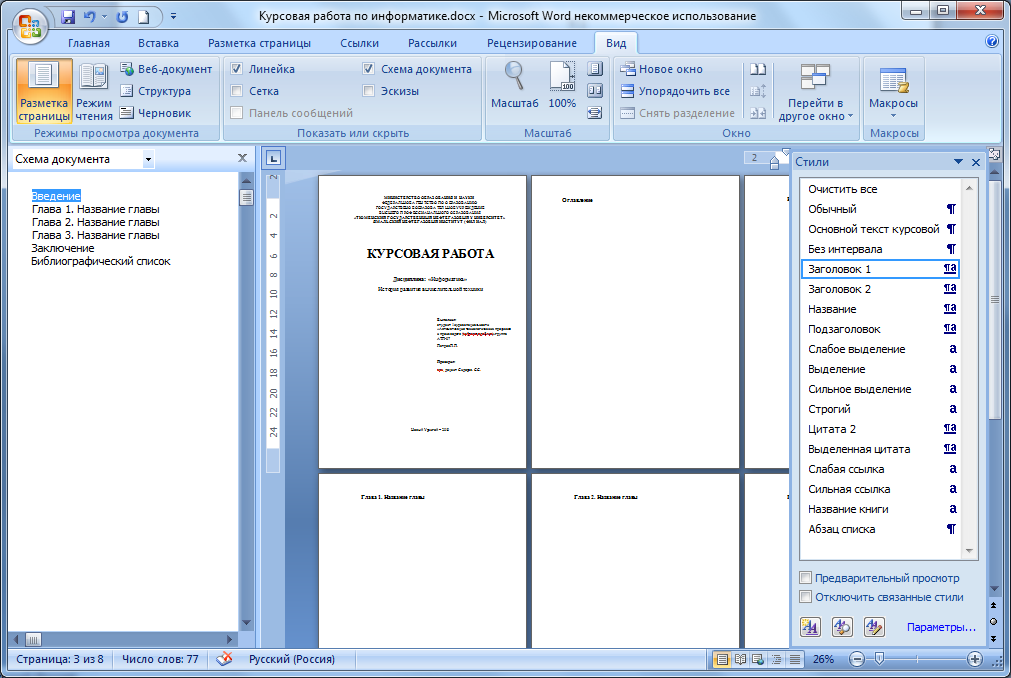Click New Style icon in Стили panel
This screenshot has height=678, width=1011.
tap(810, 626)
